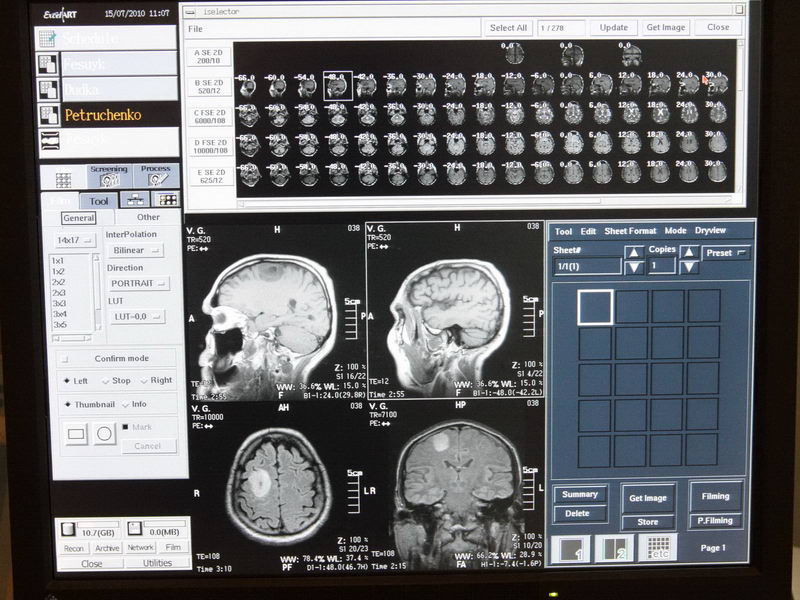Screen dimensions: 800x600
Task: Open the Schedule icon in the patient list
Action: pos(48,39)
